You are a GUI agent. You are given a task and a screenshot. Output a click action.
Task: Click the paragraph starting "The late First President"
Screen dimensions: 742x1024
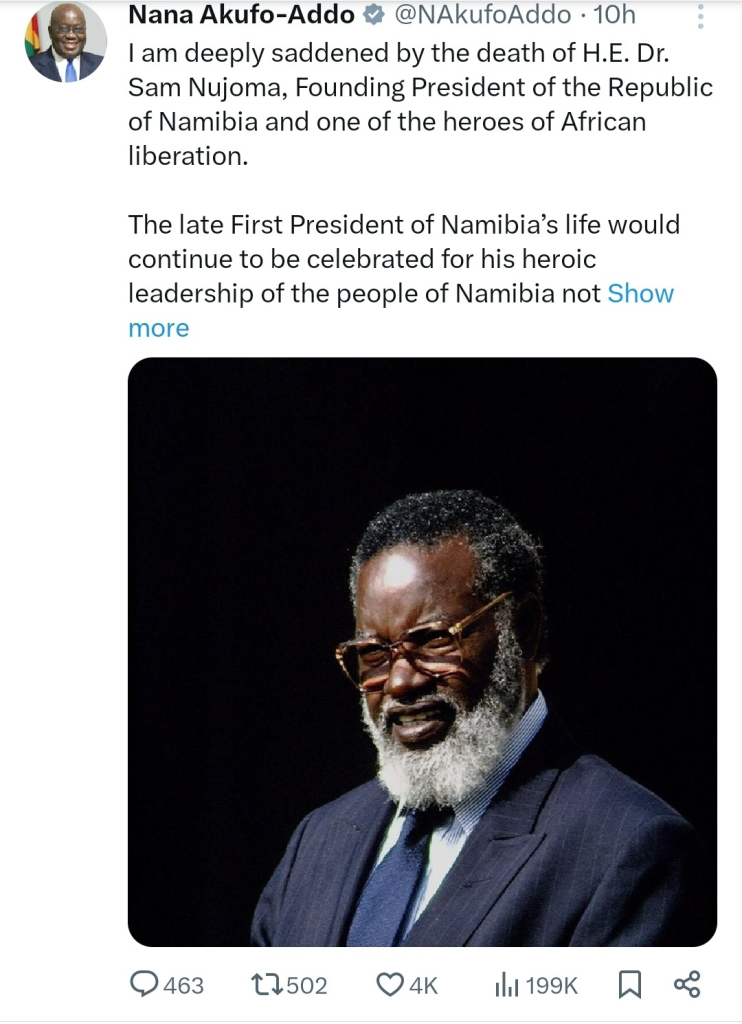(x=400, y=259)
